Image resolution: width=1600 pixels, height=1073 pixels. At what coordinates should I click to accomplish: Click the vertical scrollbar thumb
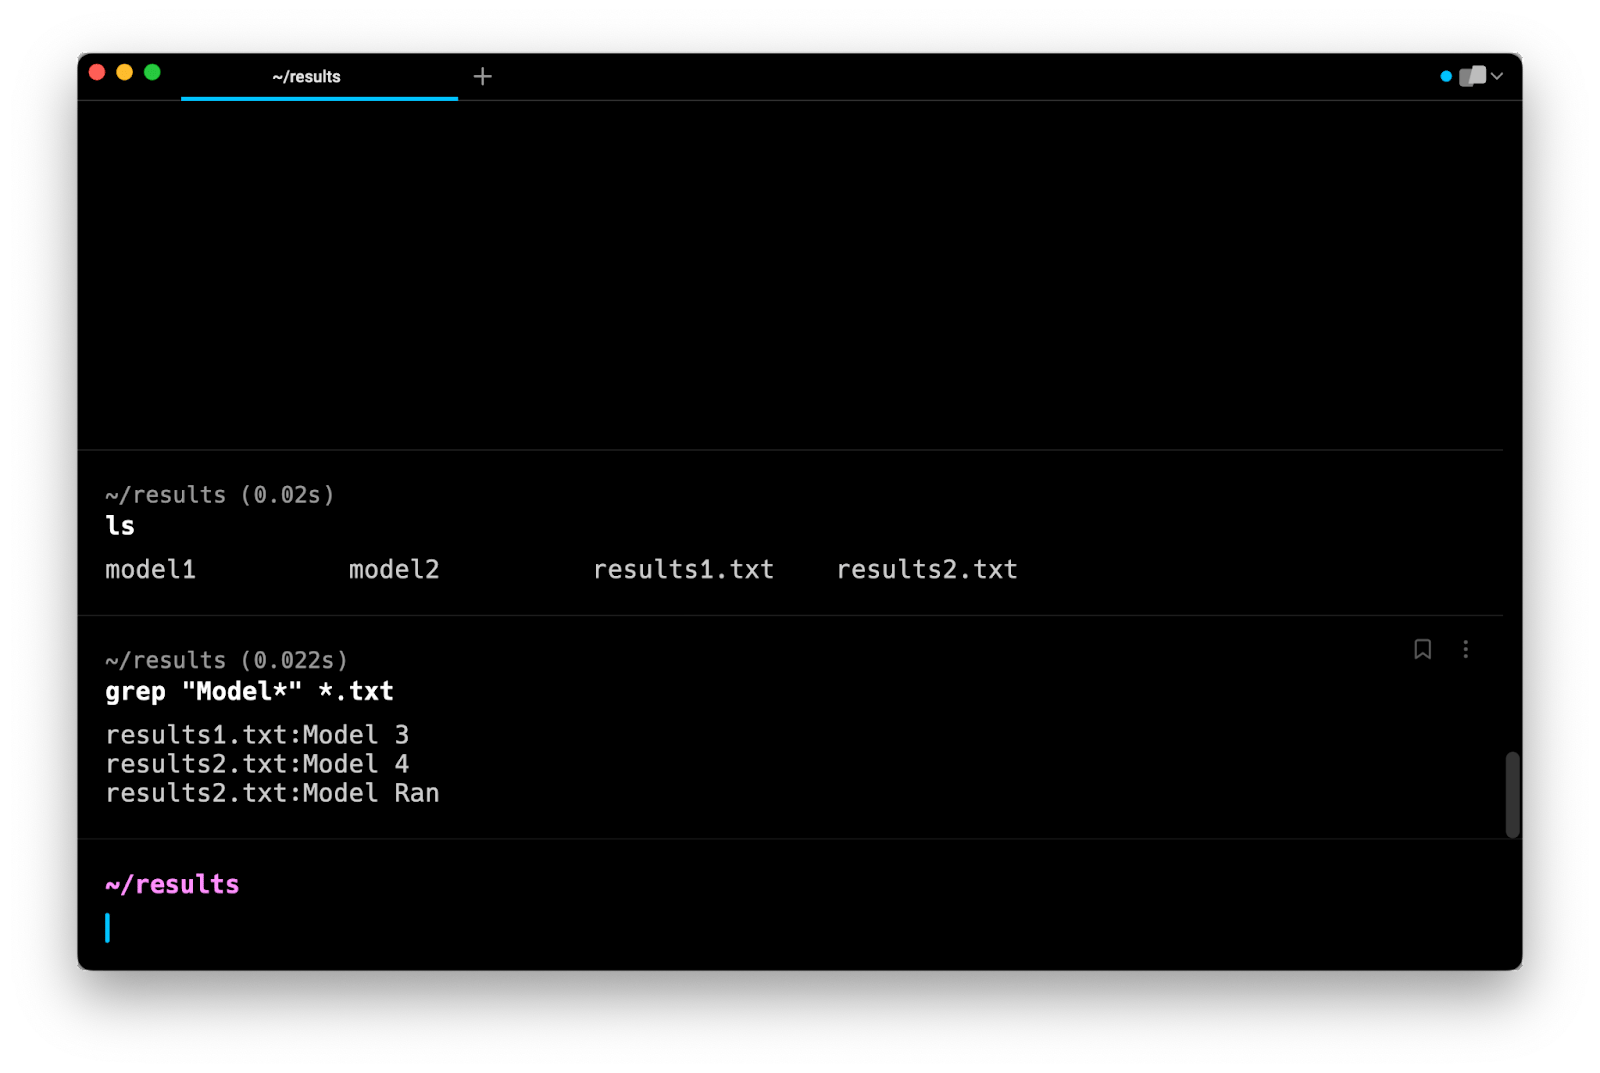pos(1512,794)
